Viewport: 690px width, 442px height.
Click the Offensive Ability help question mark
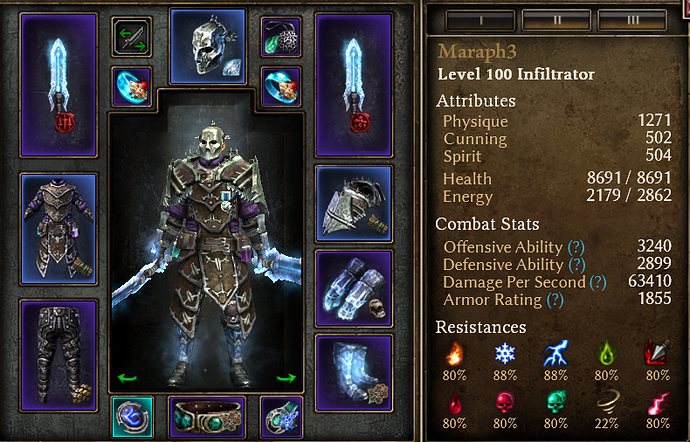[576, 247]
